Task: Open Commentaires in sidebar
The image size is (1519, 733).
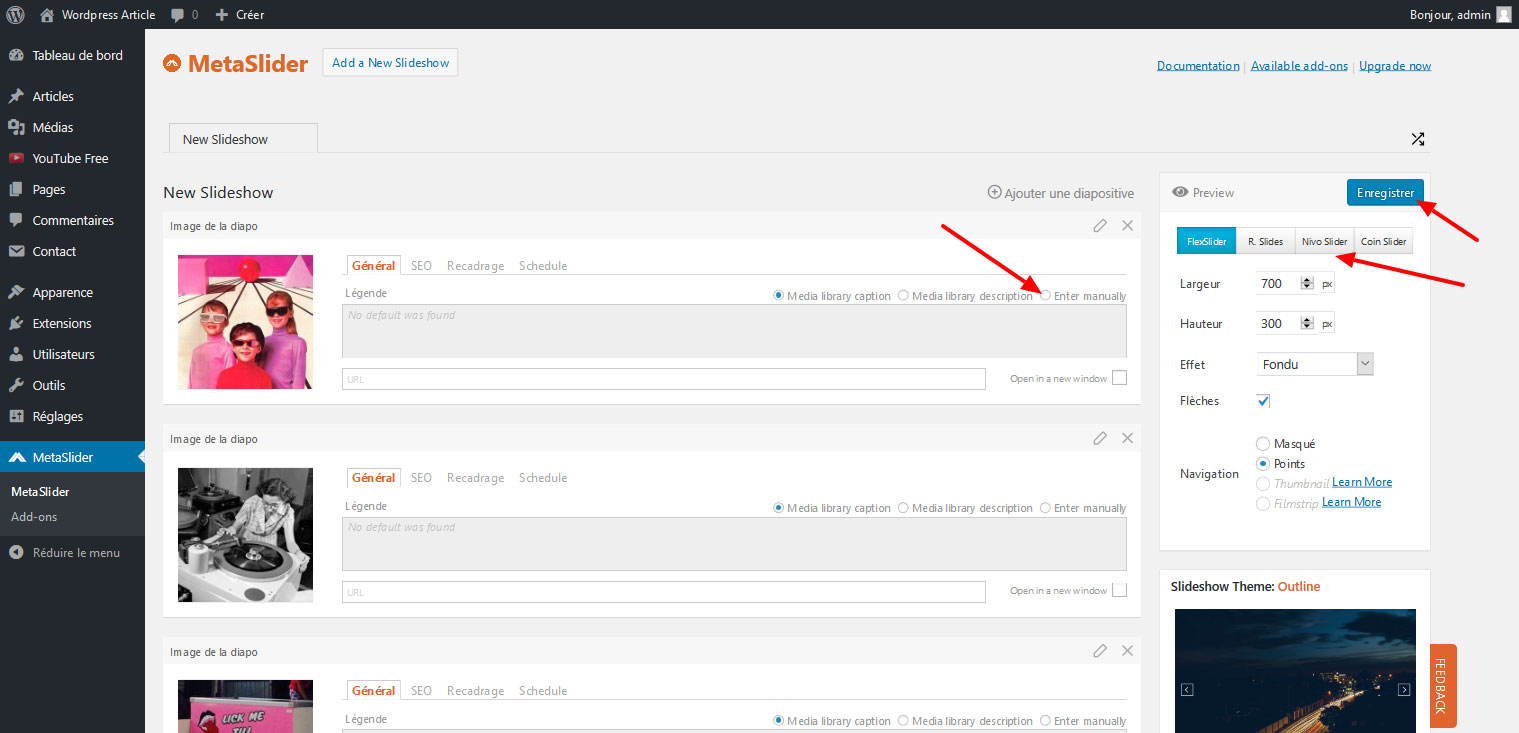Action: pos(72,220)
